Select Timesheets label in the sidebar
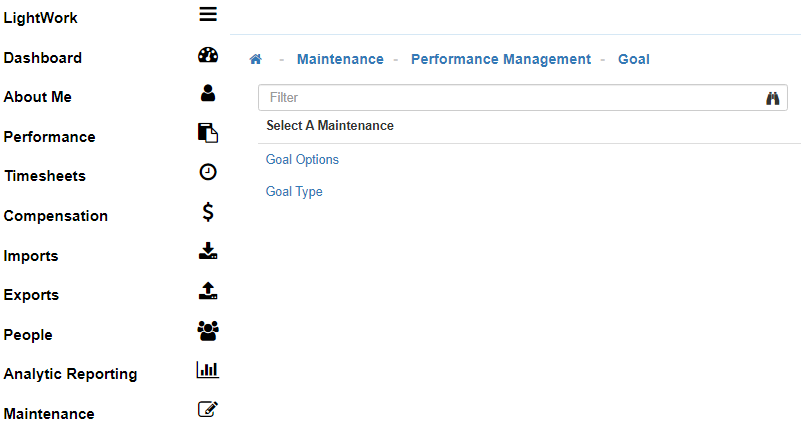The height and width of the screenshot is (439, 801). point(45,176)
